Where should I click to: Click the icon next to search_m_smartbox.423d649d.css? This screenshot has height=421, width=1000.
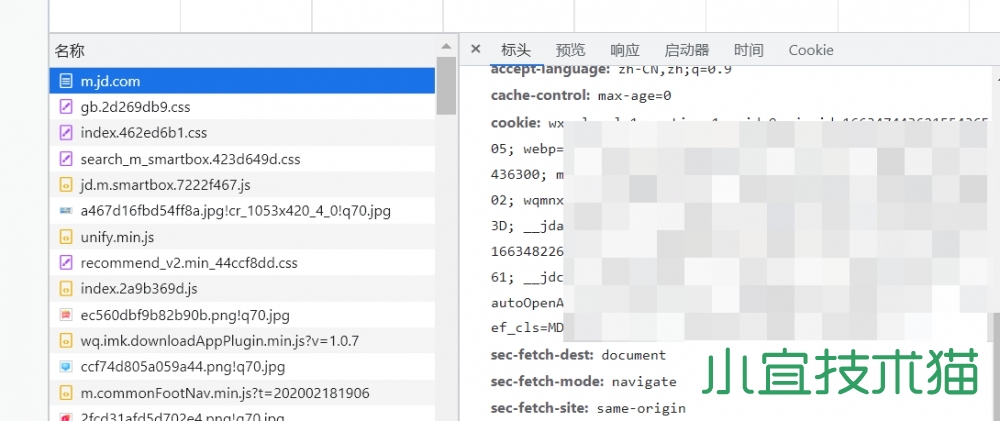65,159
